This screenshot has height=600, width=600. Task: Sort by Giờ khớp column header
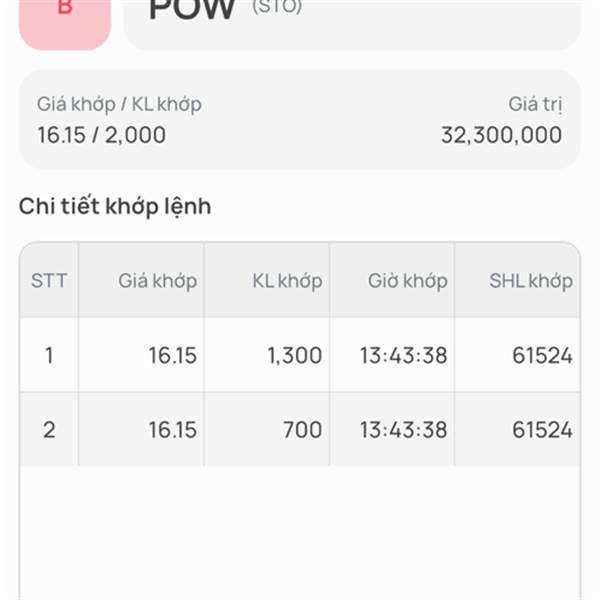point(408,281)
